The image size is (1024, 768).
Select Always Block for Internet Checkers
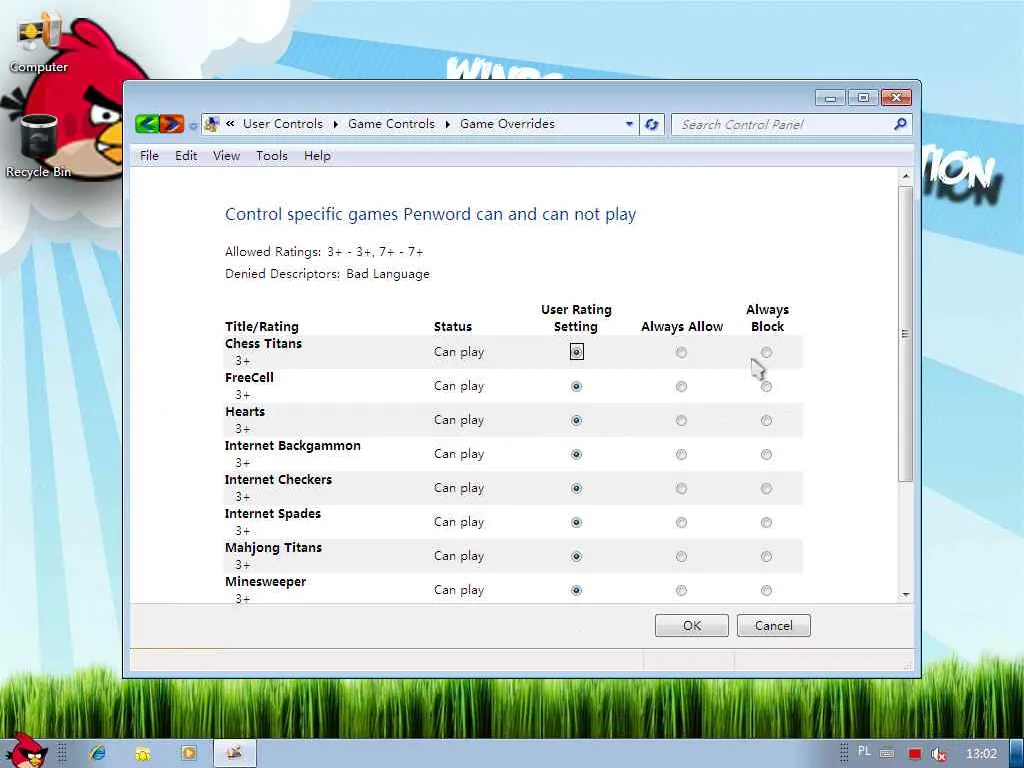click(766, 488)
